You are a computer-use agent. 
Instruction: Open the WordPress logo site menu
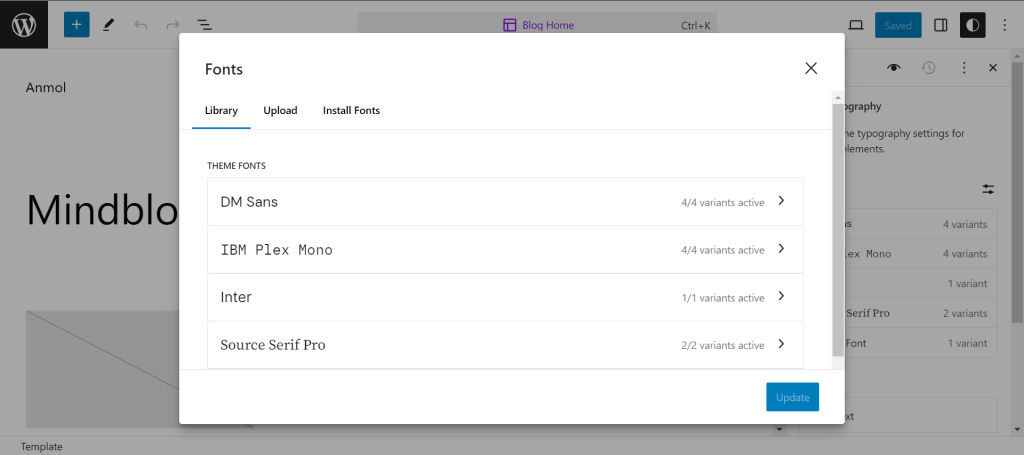pos(24,25)
